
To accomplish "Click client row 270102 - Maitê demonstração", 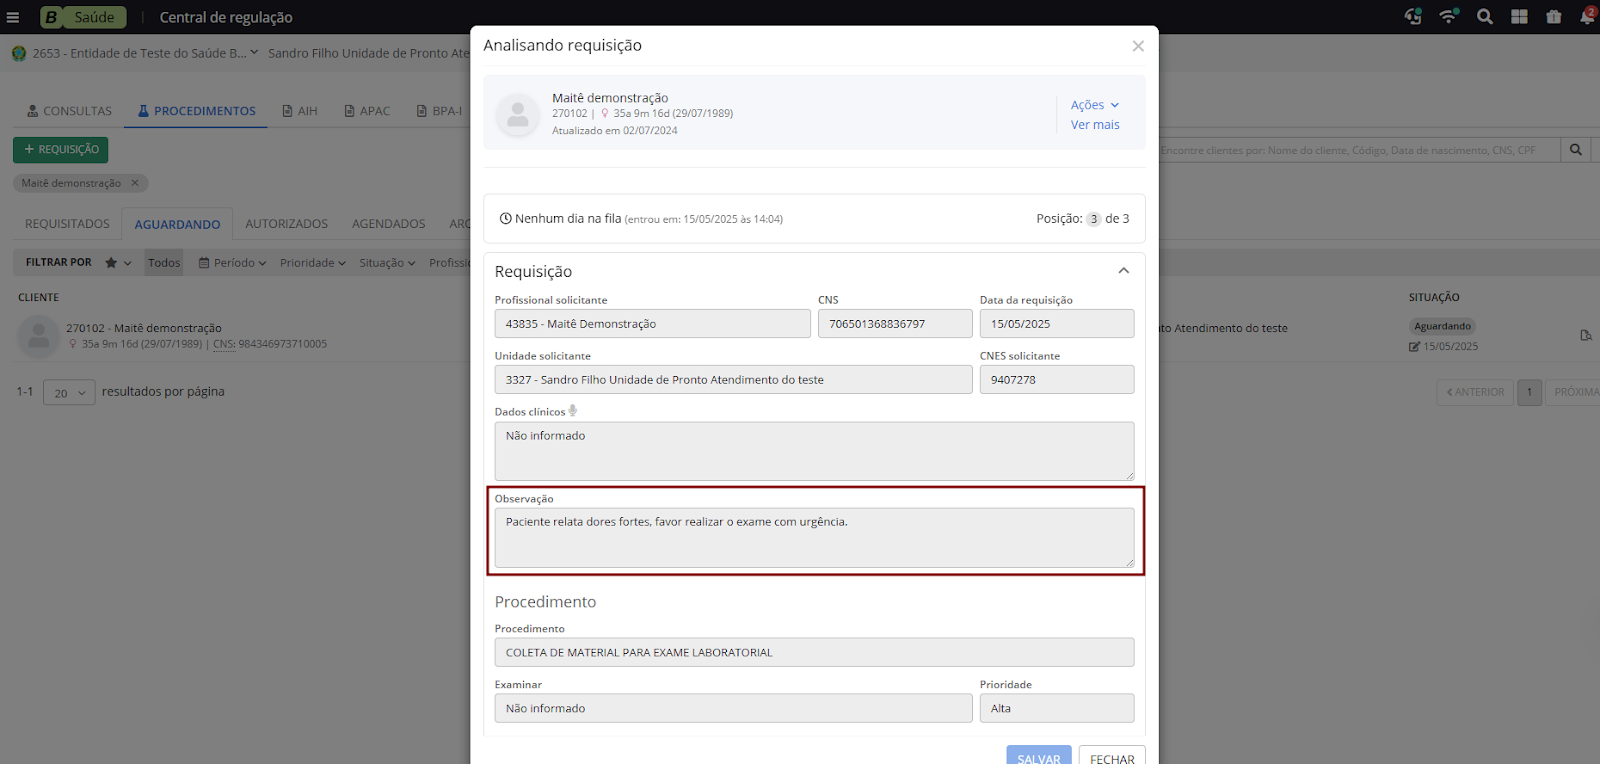I will coord(144,328).
